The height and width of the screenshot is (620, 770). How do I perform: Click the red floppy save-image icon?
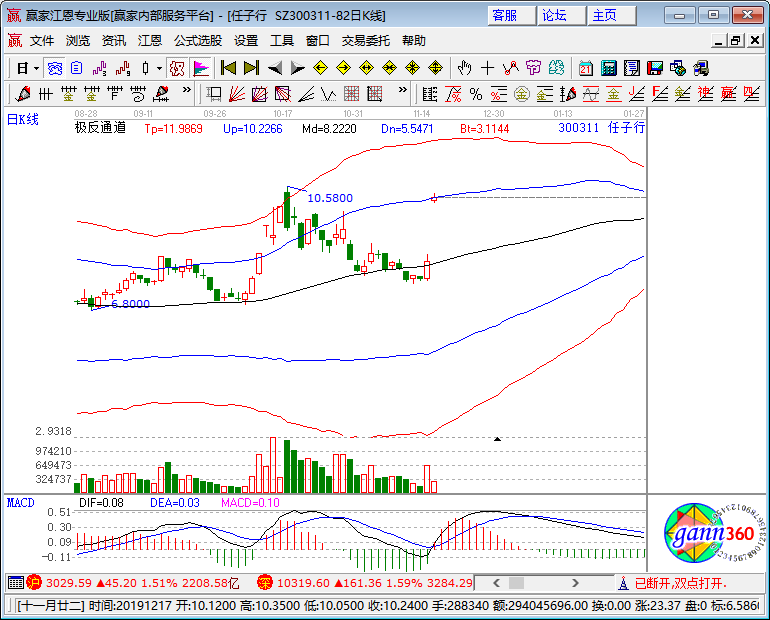click(x=655, y=68)
